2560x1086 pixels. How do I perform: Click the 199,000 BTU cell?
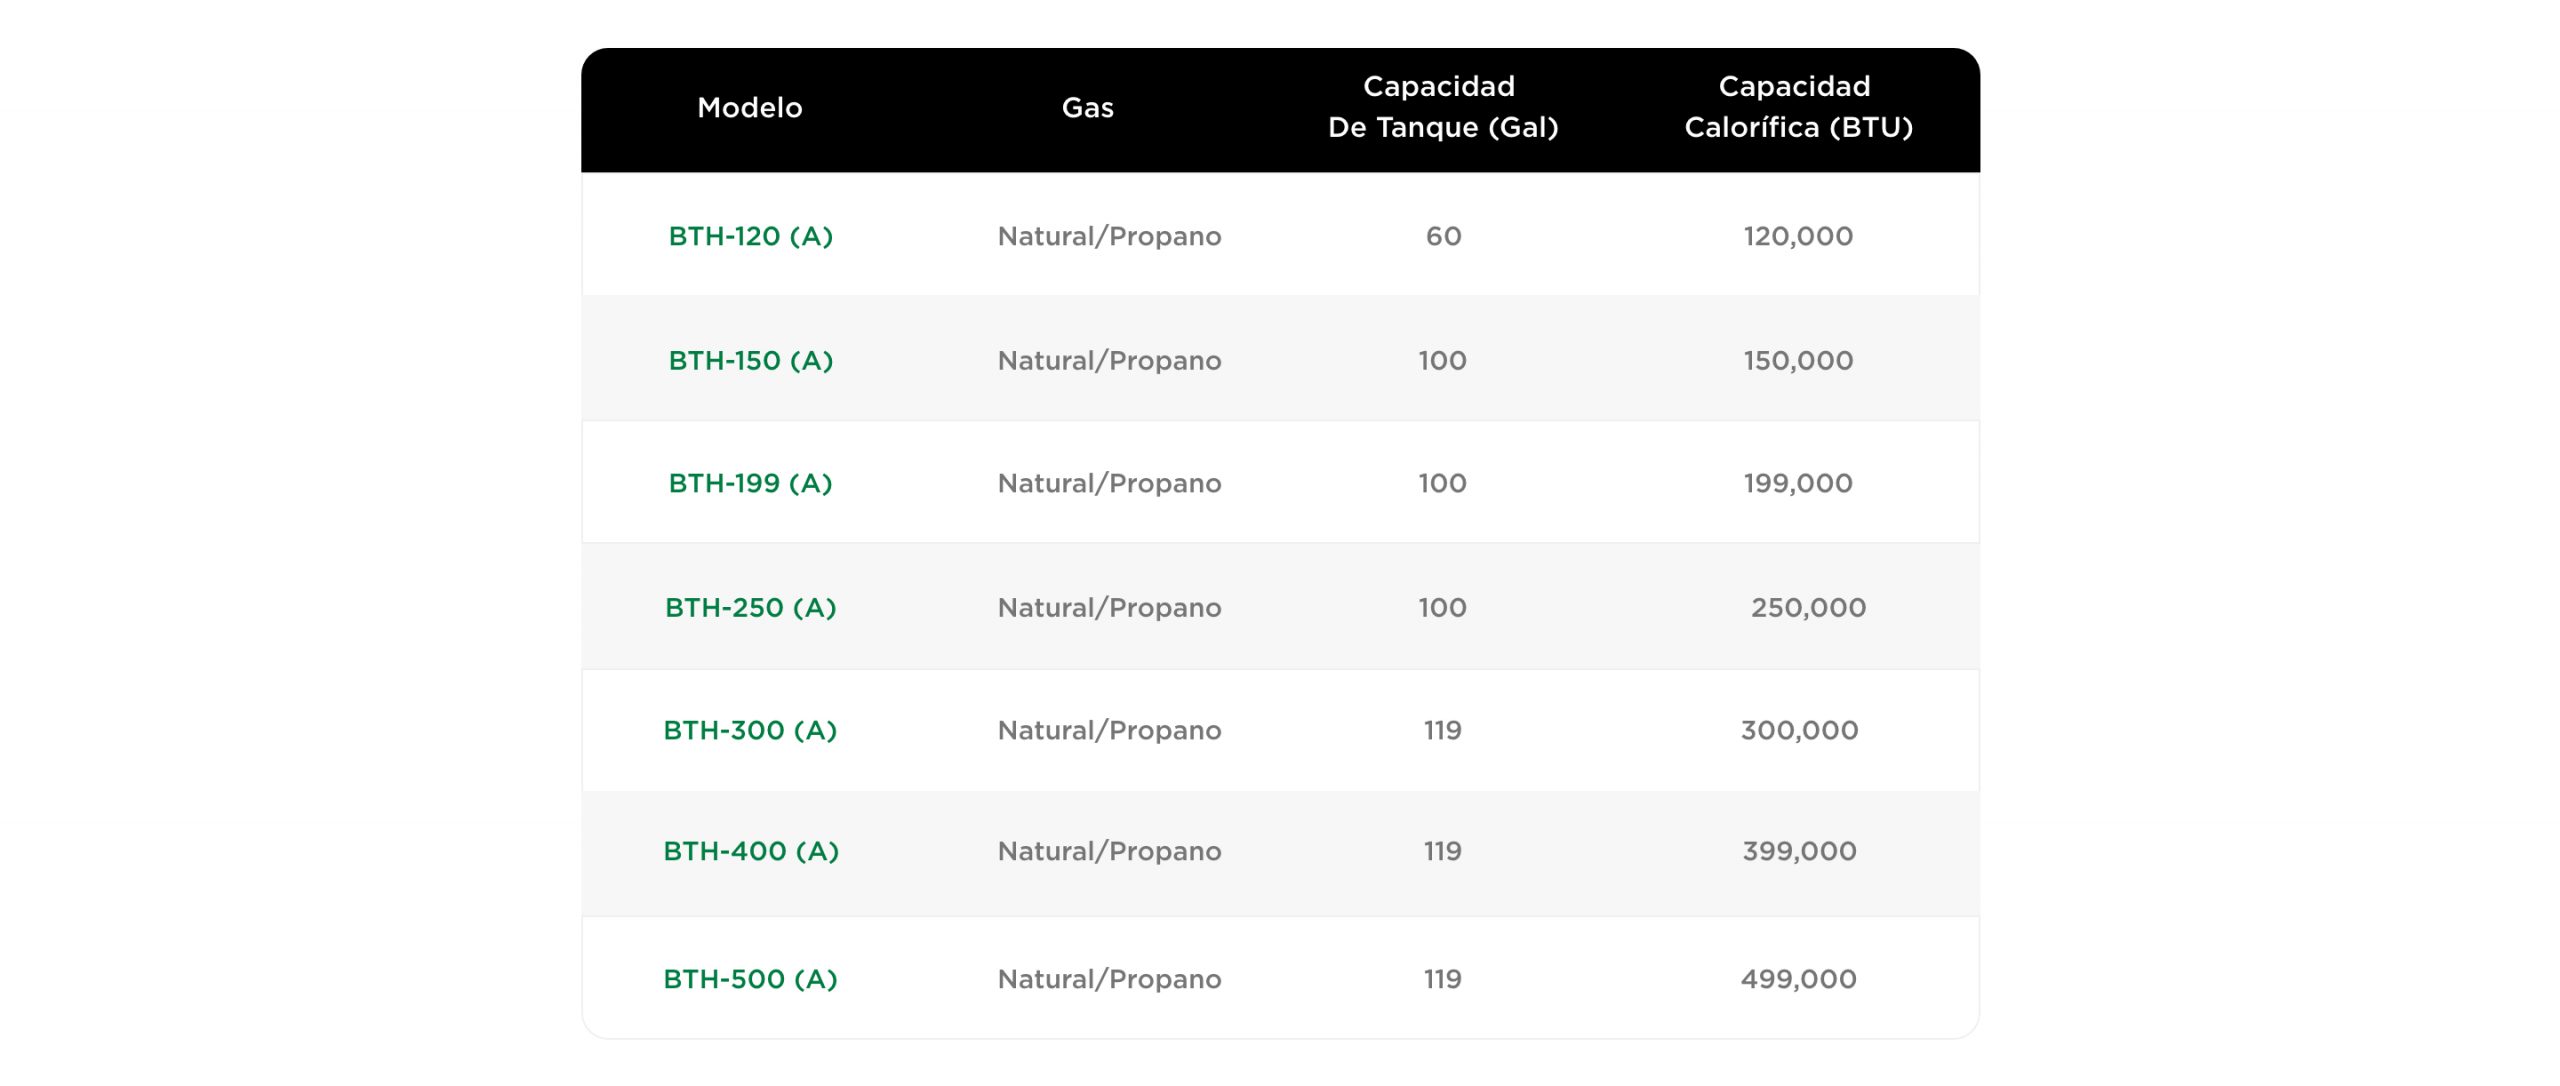1797,483
